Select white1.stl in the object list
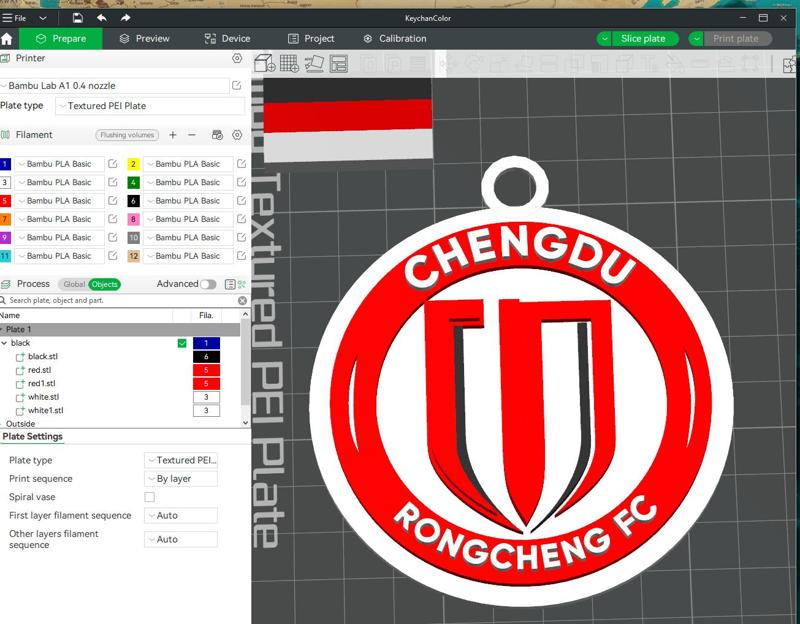800x624 pixels. coord(45,410)
